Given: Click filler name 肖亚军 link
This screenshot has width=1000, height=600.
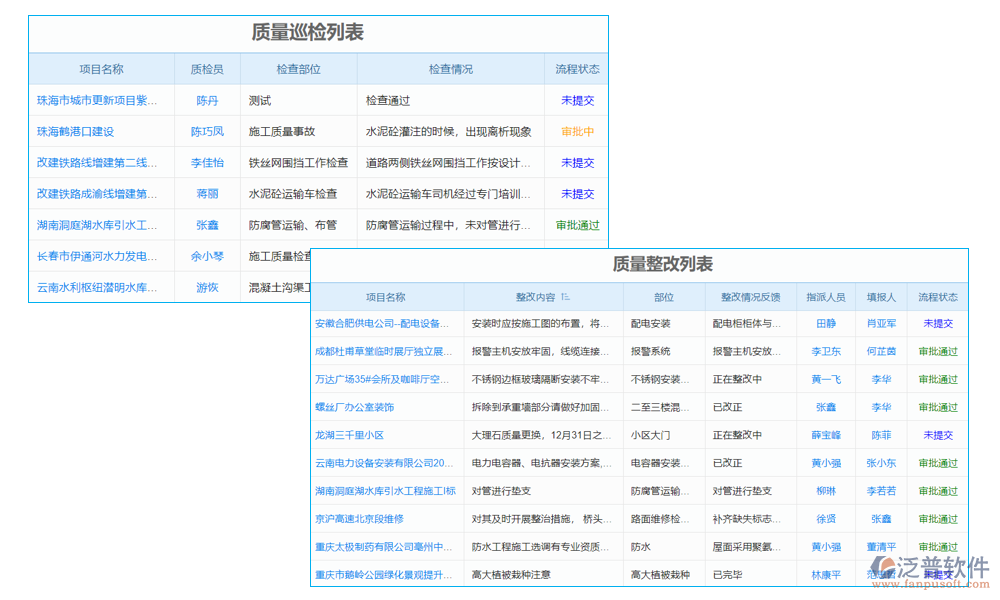Looking at the screenshot, I should pos(881,323).
